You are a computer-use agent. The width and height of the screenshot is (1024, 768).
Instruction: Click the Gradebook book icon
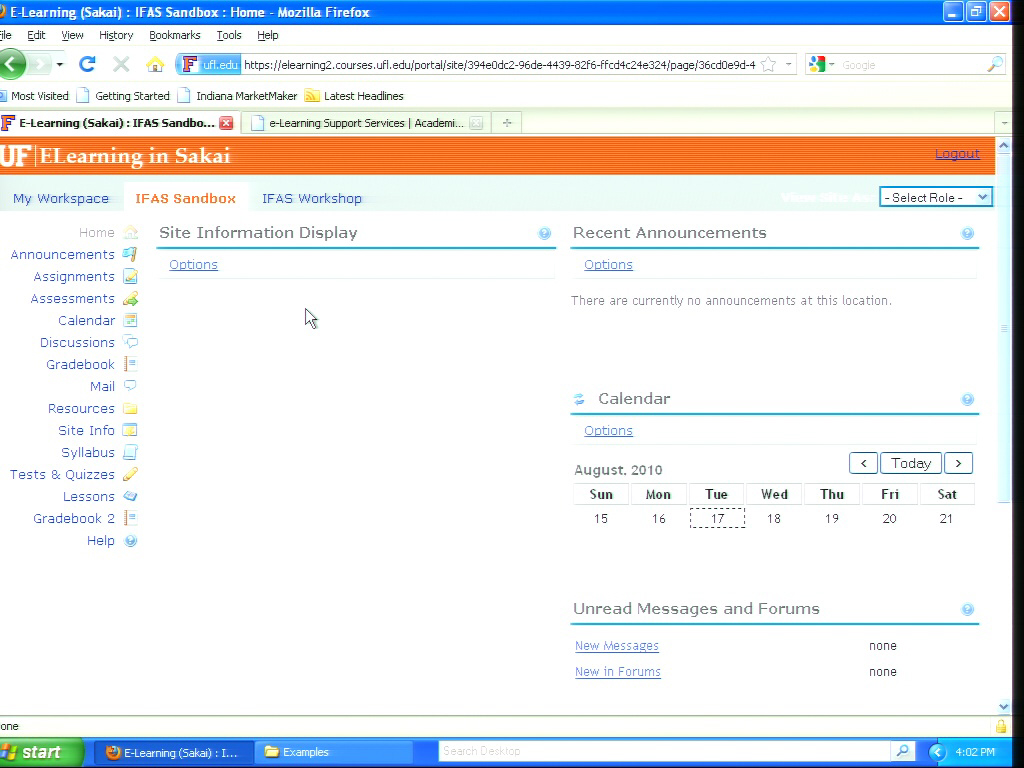(x=130, y=364)
